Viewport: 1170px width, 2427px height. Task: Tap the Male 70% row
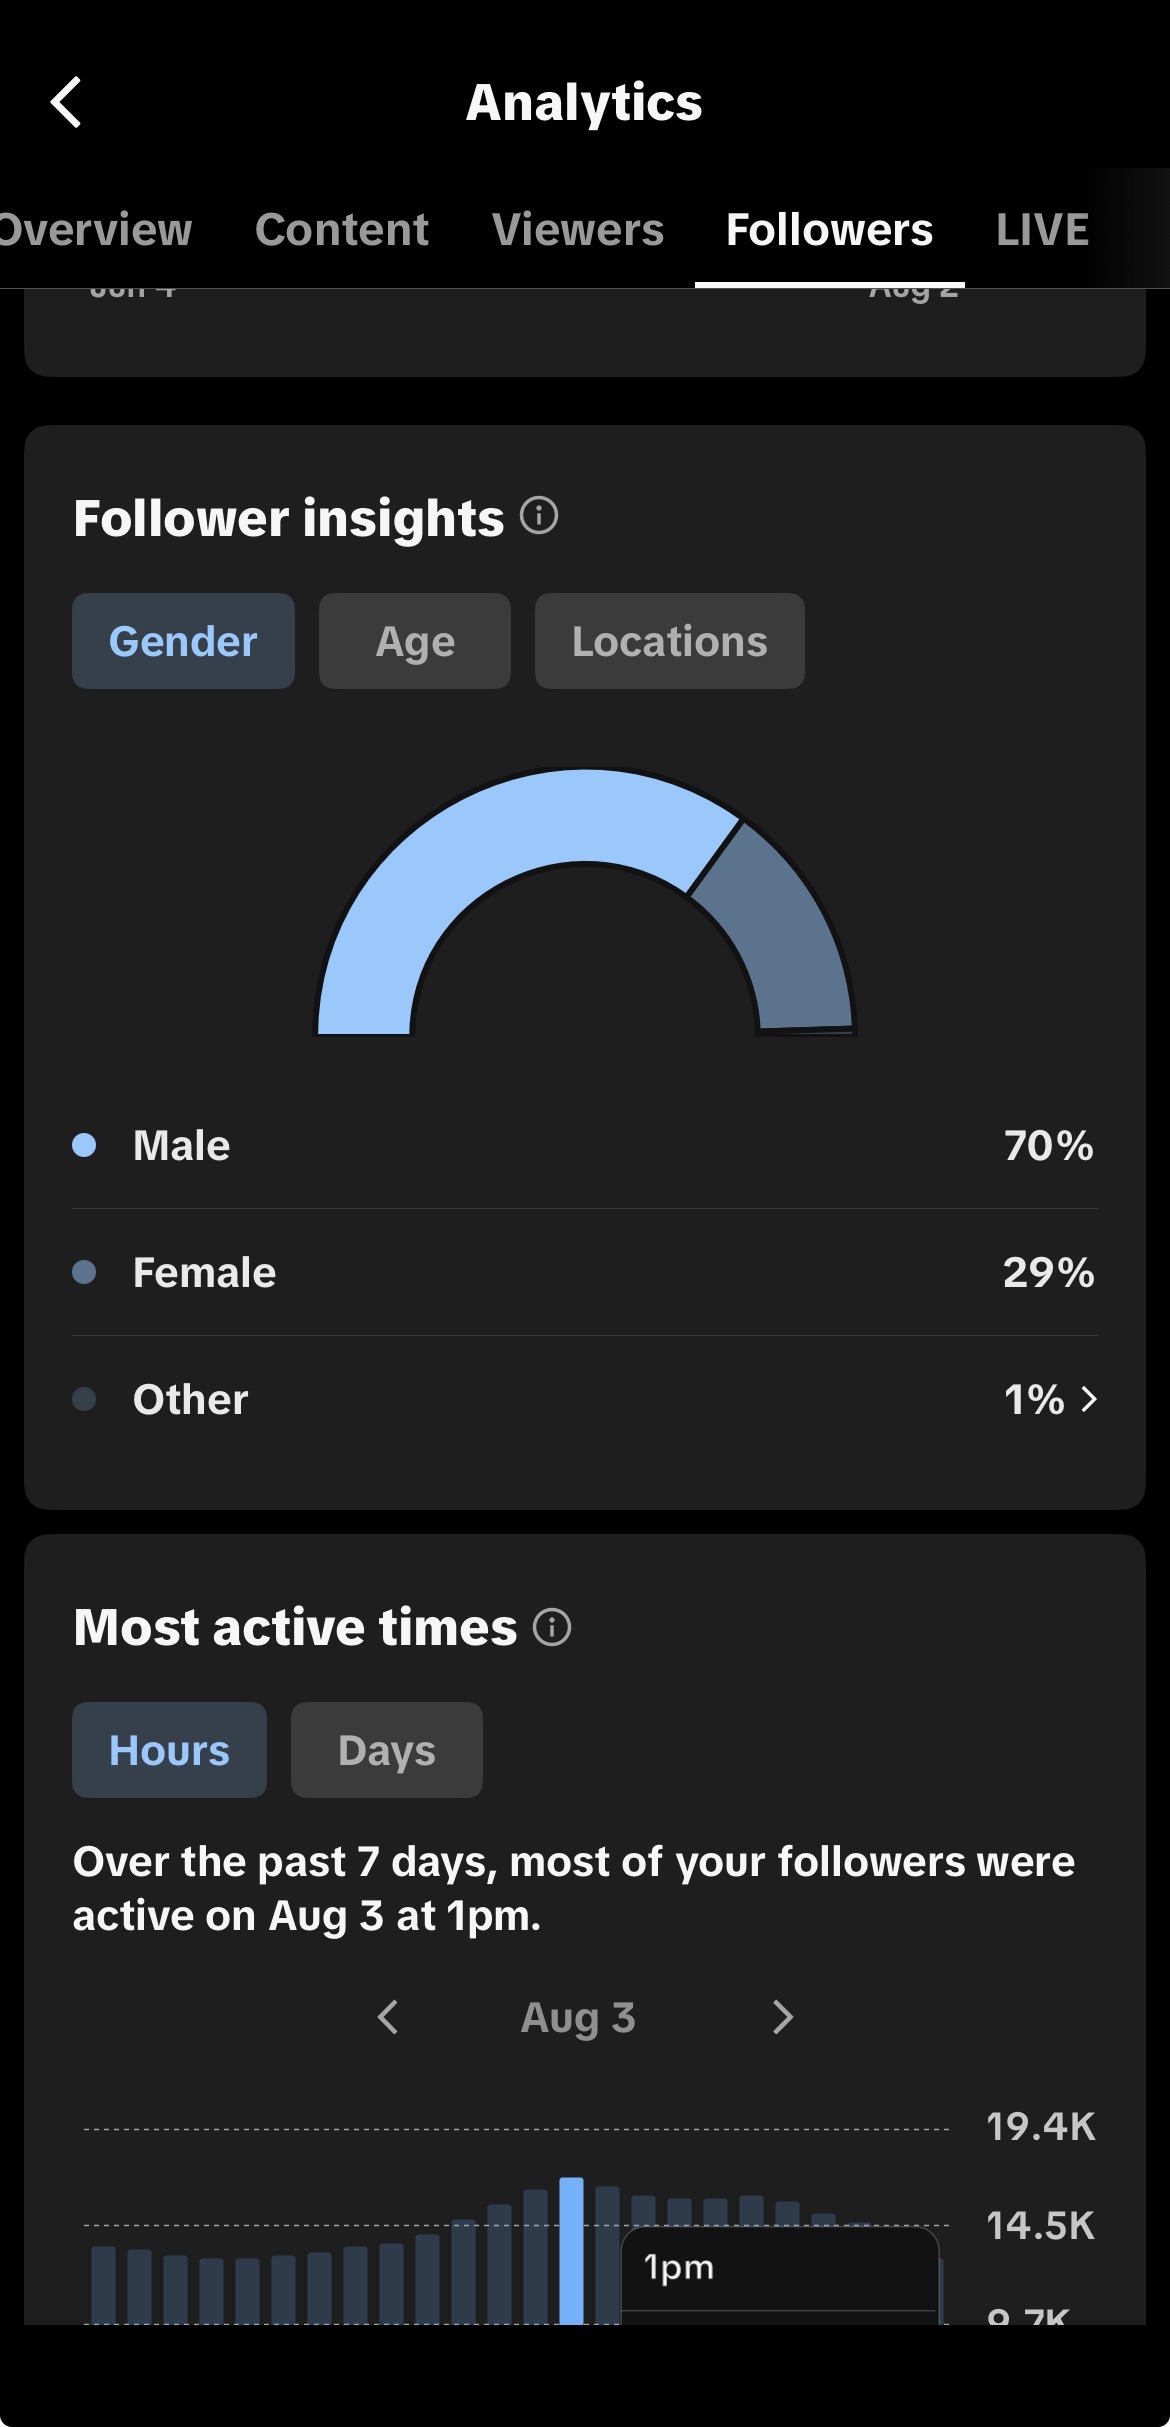pyautogui.click(x=585, y=1145)
